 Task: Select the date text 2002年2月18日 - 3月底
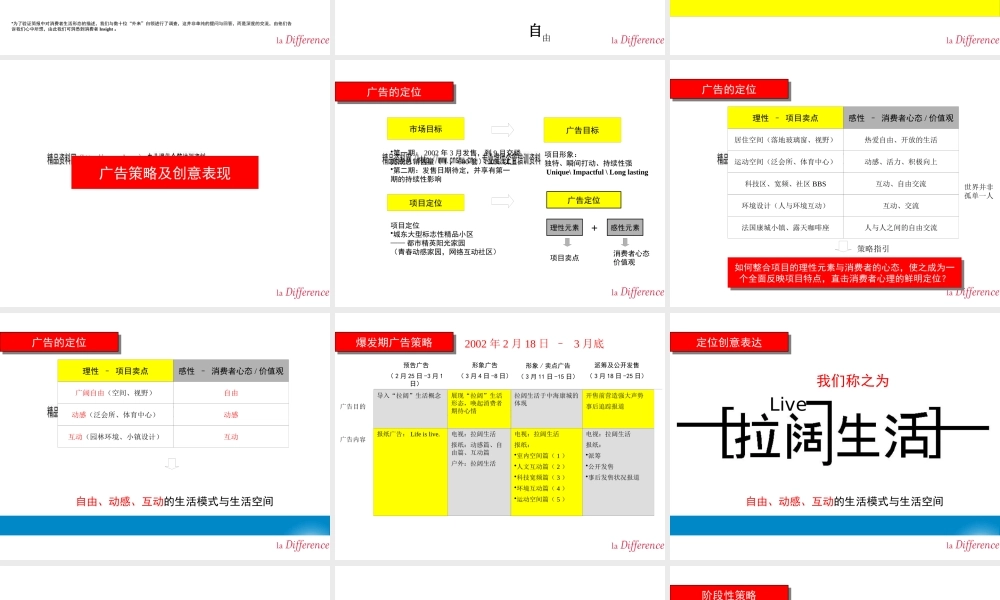(x=534, y=344)
